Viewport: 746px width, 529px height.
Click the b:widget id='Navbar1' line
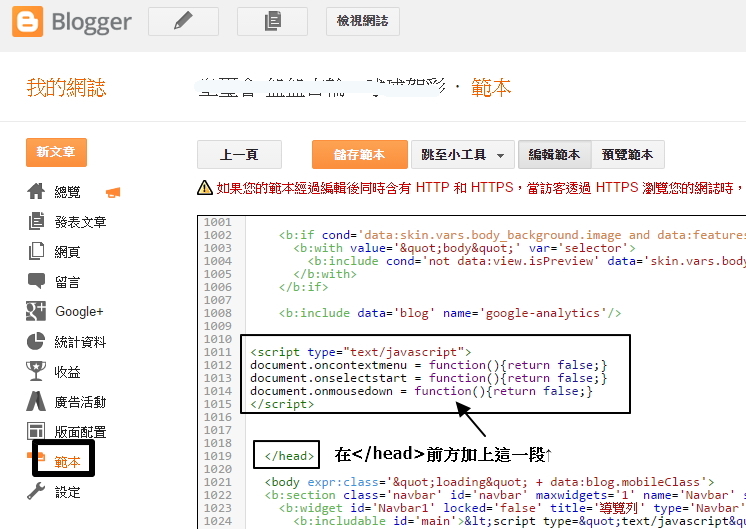point(512,508)
